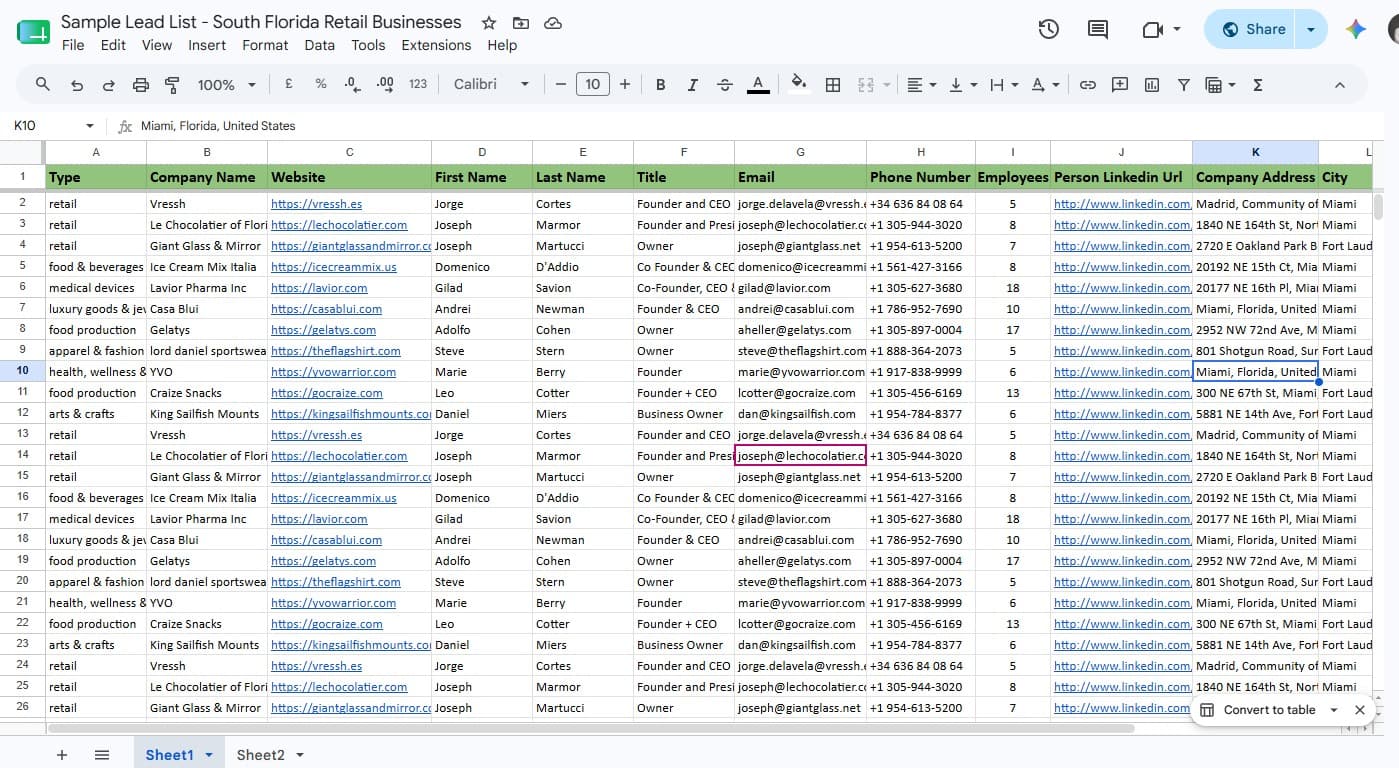Select column K header
Screen dimensions: 1399x768
tap(1255, 152)
